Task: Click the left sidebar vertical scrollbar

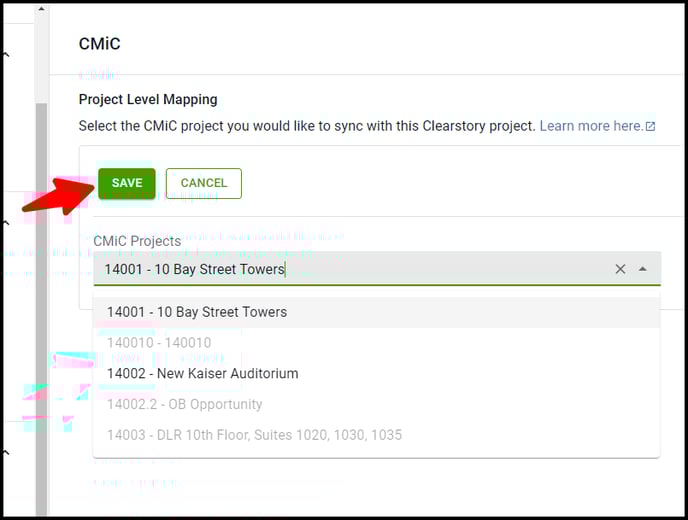Action: 41,300
